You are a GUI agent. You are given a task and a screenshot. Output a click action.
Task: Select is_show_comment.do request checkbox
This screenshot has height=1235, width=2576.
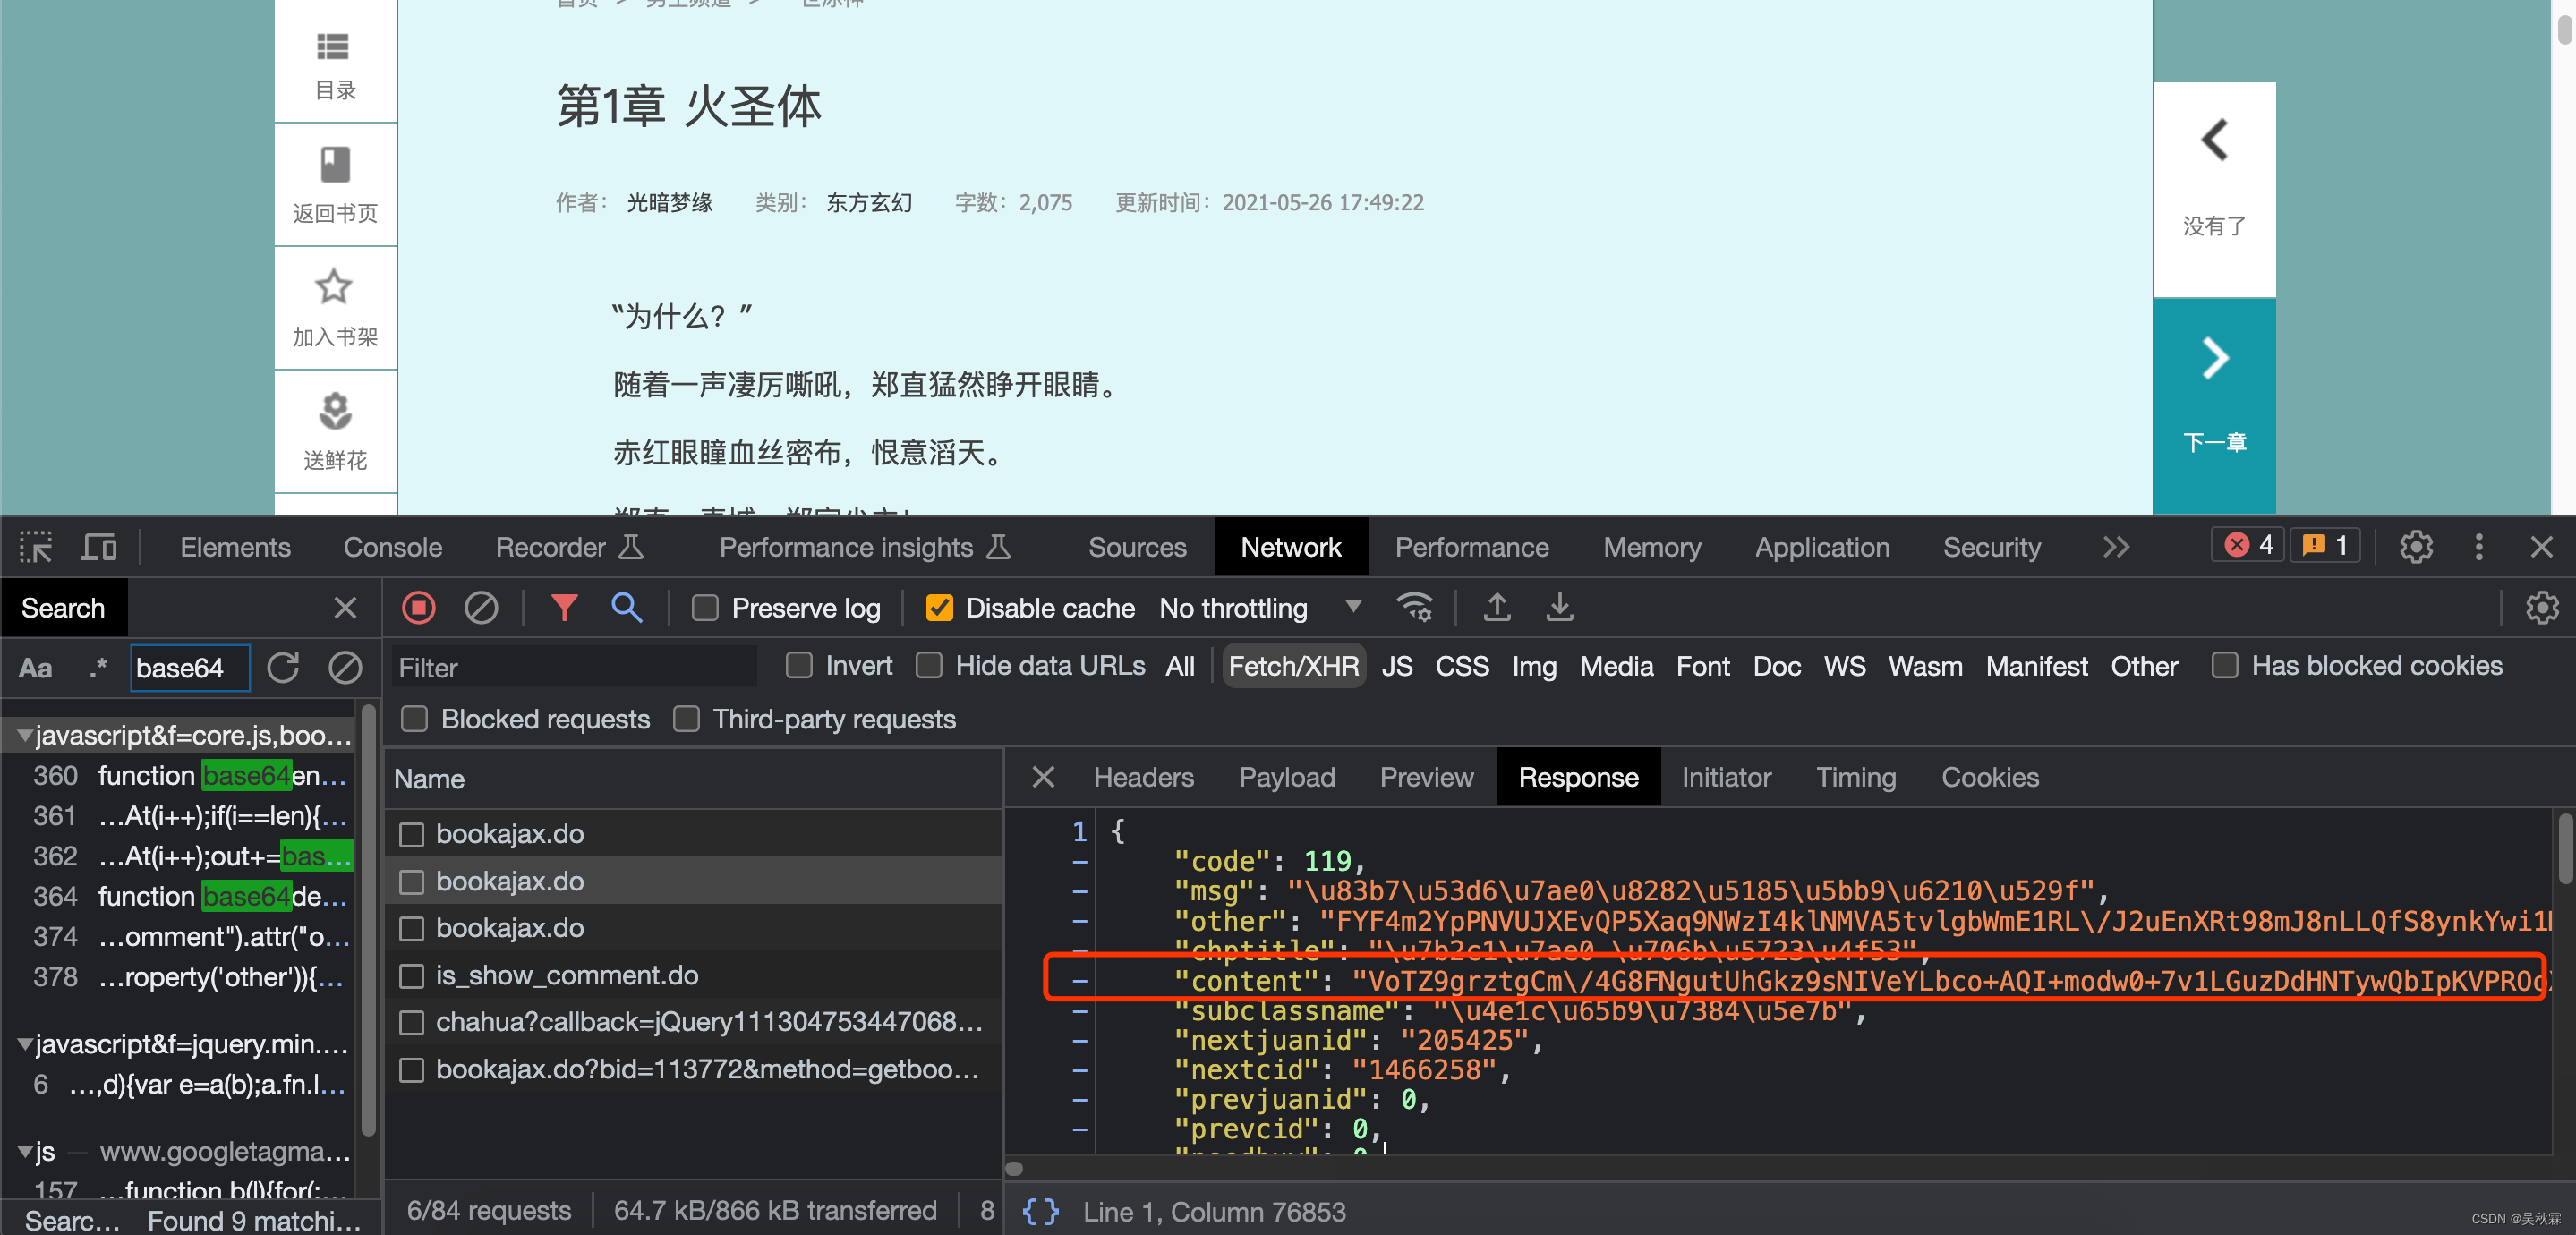pyautogui.click(x=411, y=976)
